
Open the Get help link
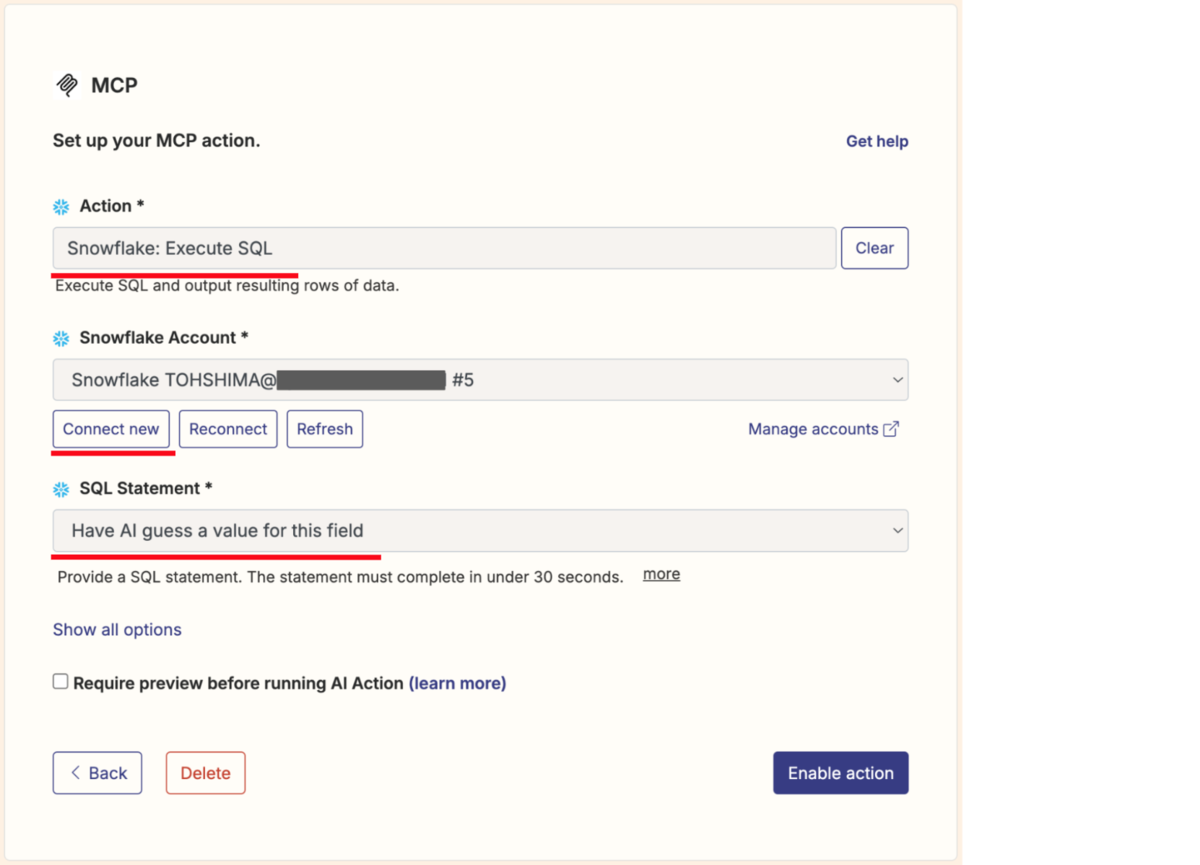[x=877, y=141]
